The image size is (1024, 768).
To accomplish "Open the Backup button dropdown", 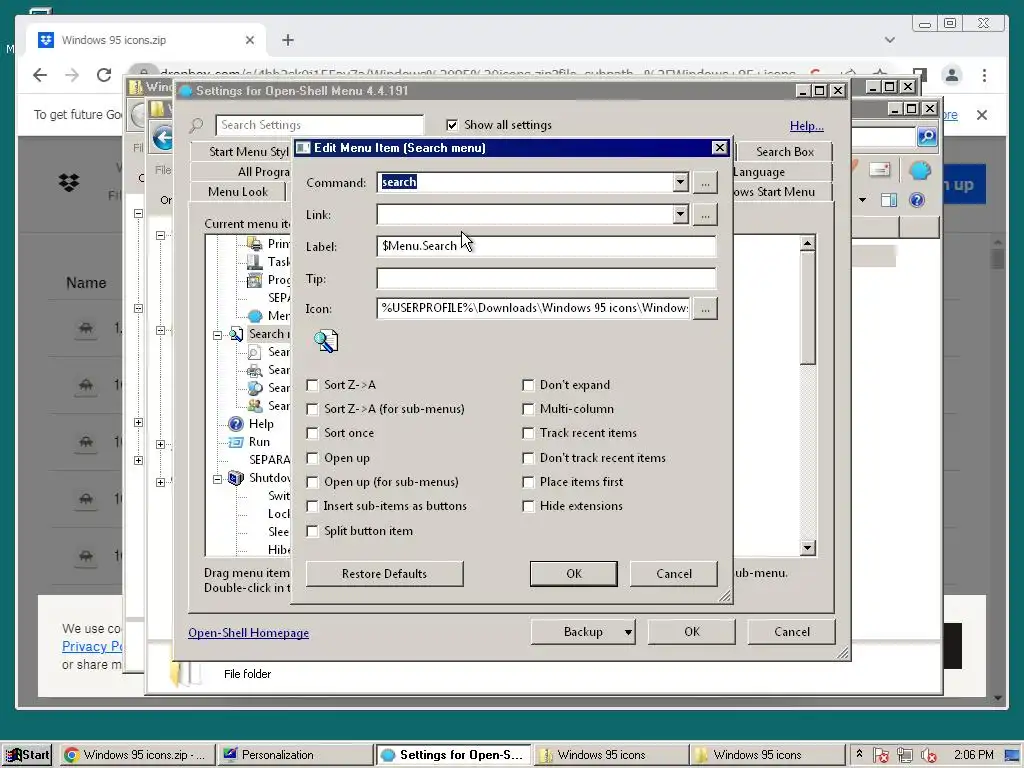I will [x=628, y=632].
